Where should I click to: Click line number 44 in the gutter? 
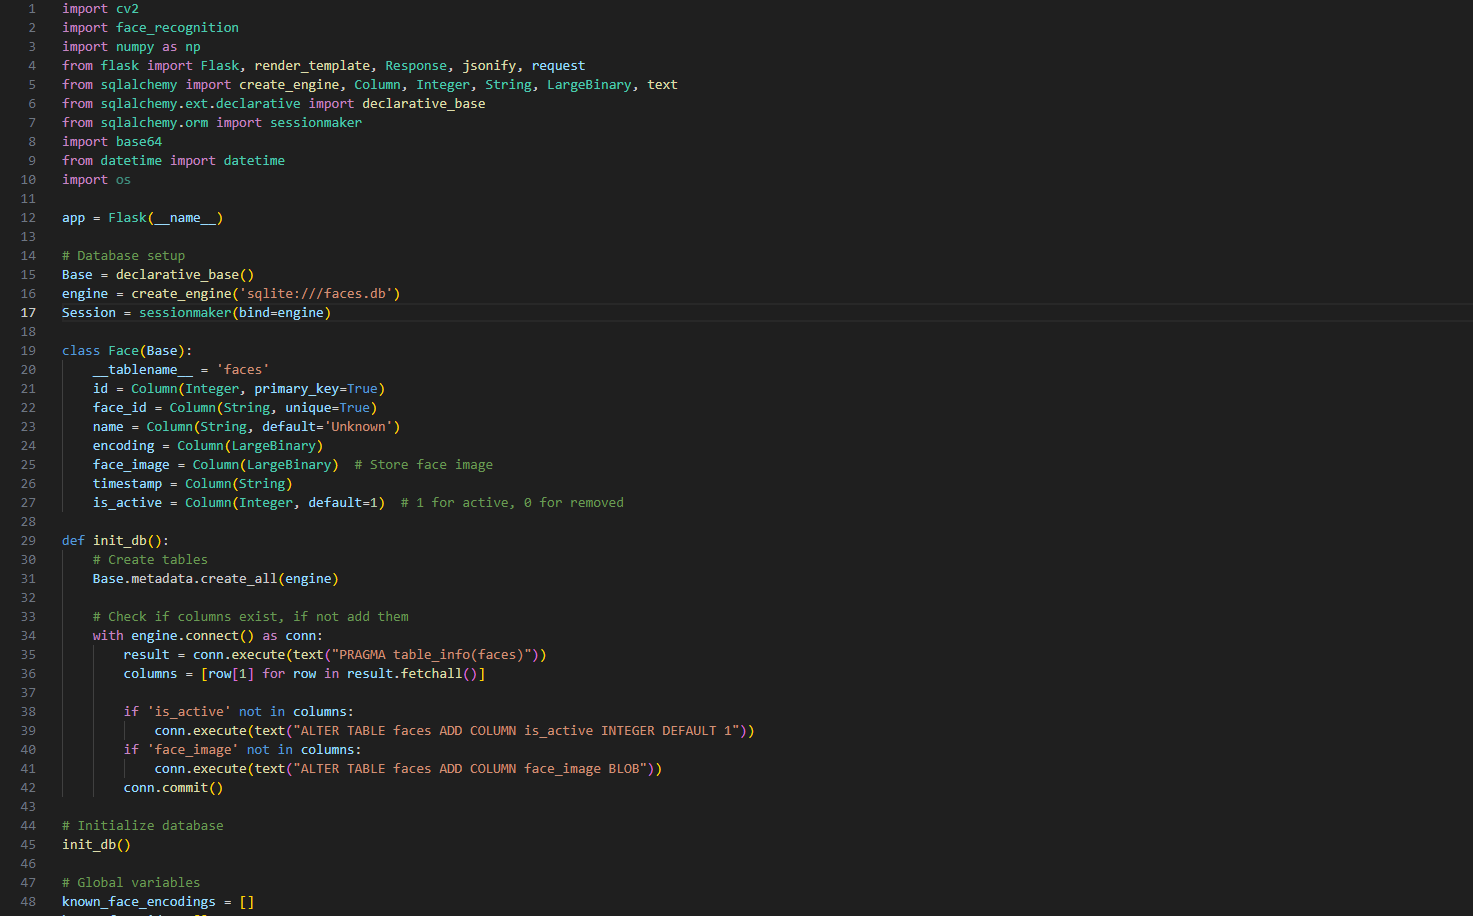pos(28,826)
